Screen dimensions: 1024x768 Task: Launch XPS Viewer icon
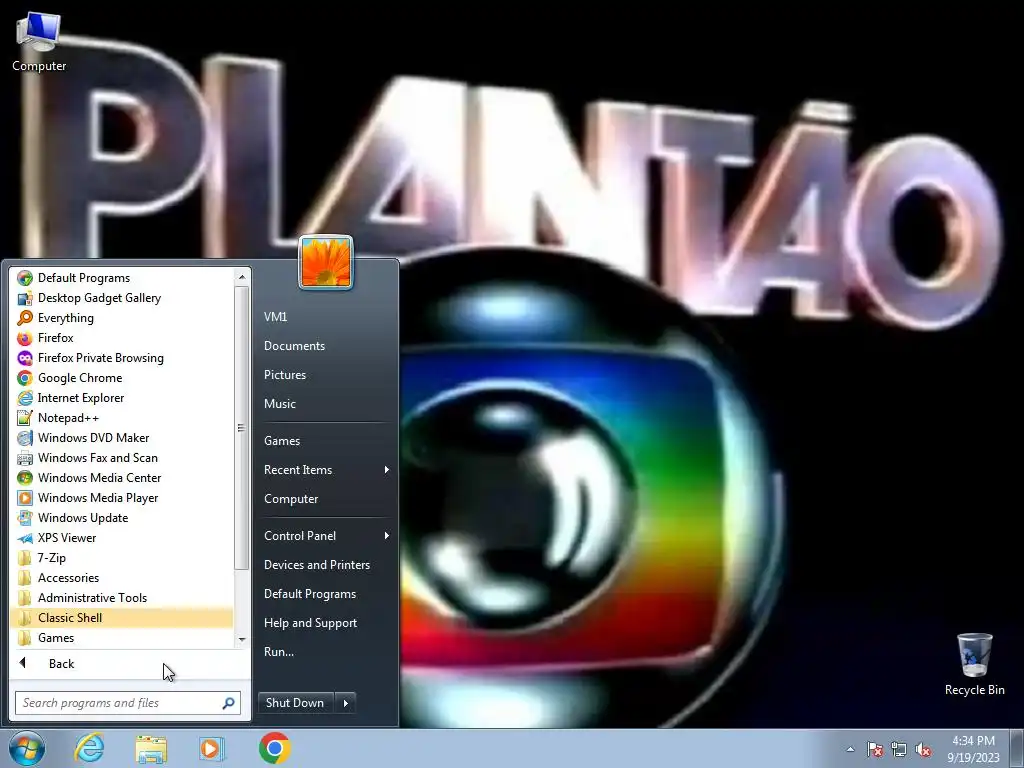point(25,538)
